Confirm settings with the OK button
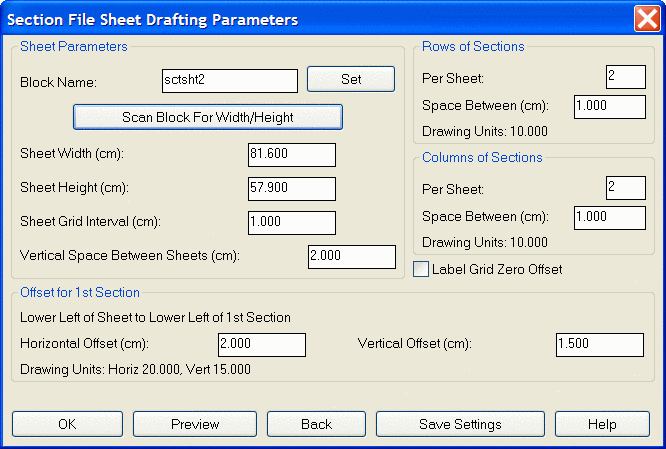Screen dimensions: 666x449 pyautogui.click(x=68, y=424)
